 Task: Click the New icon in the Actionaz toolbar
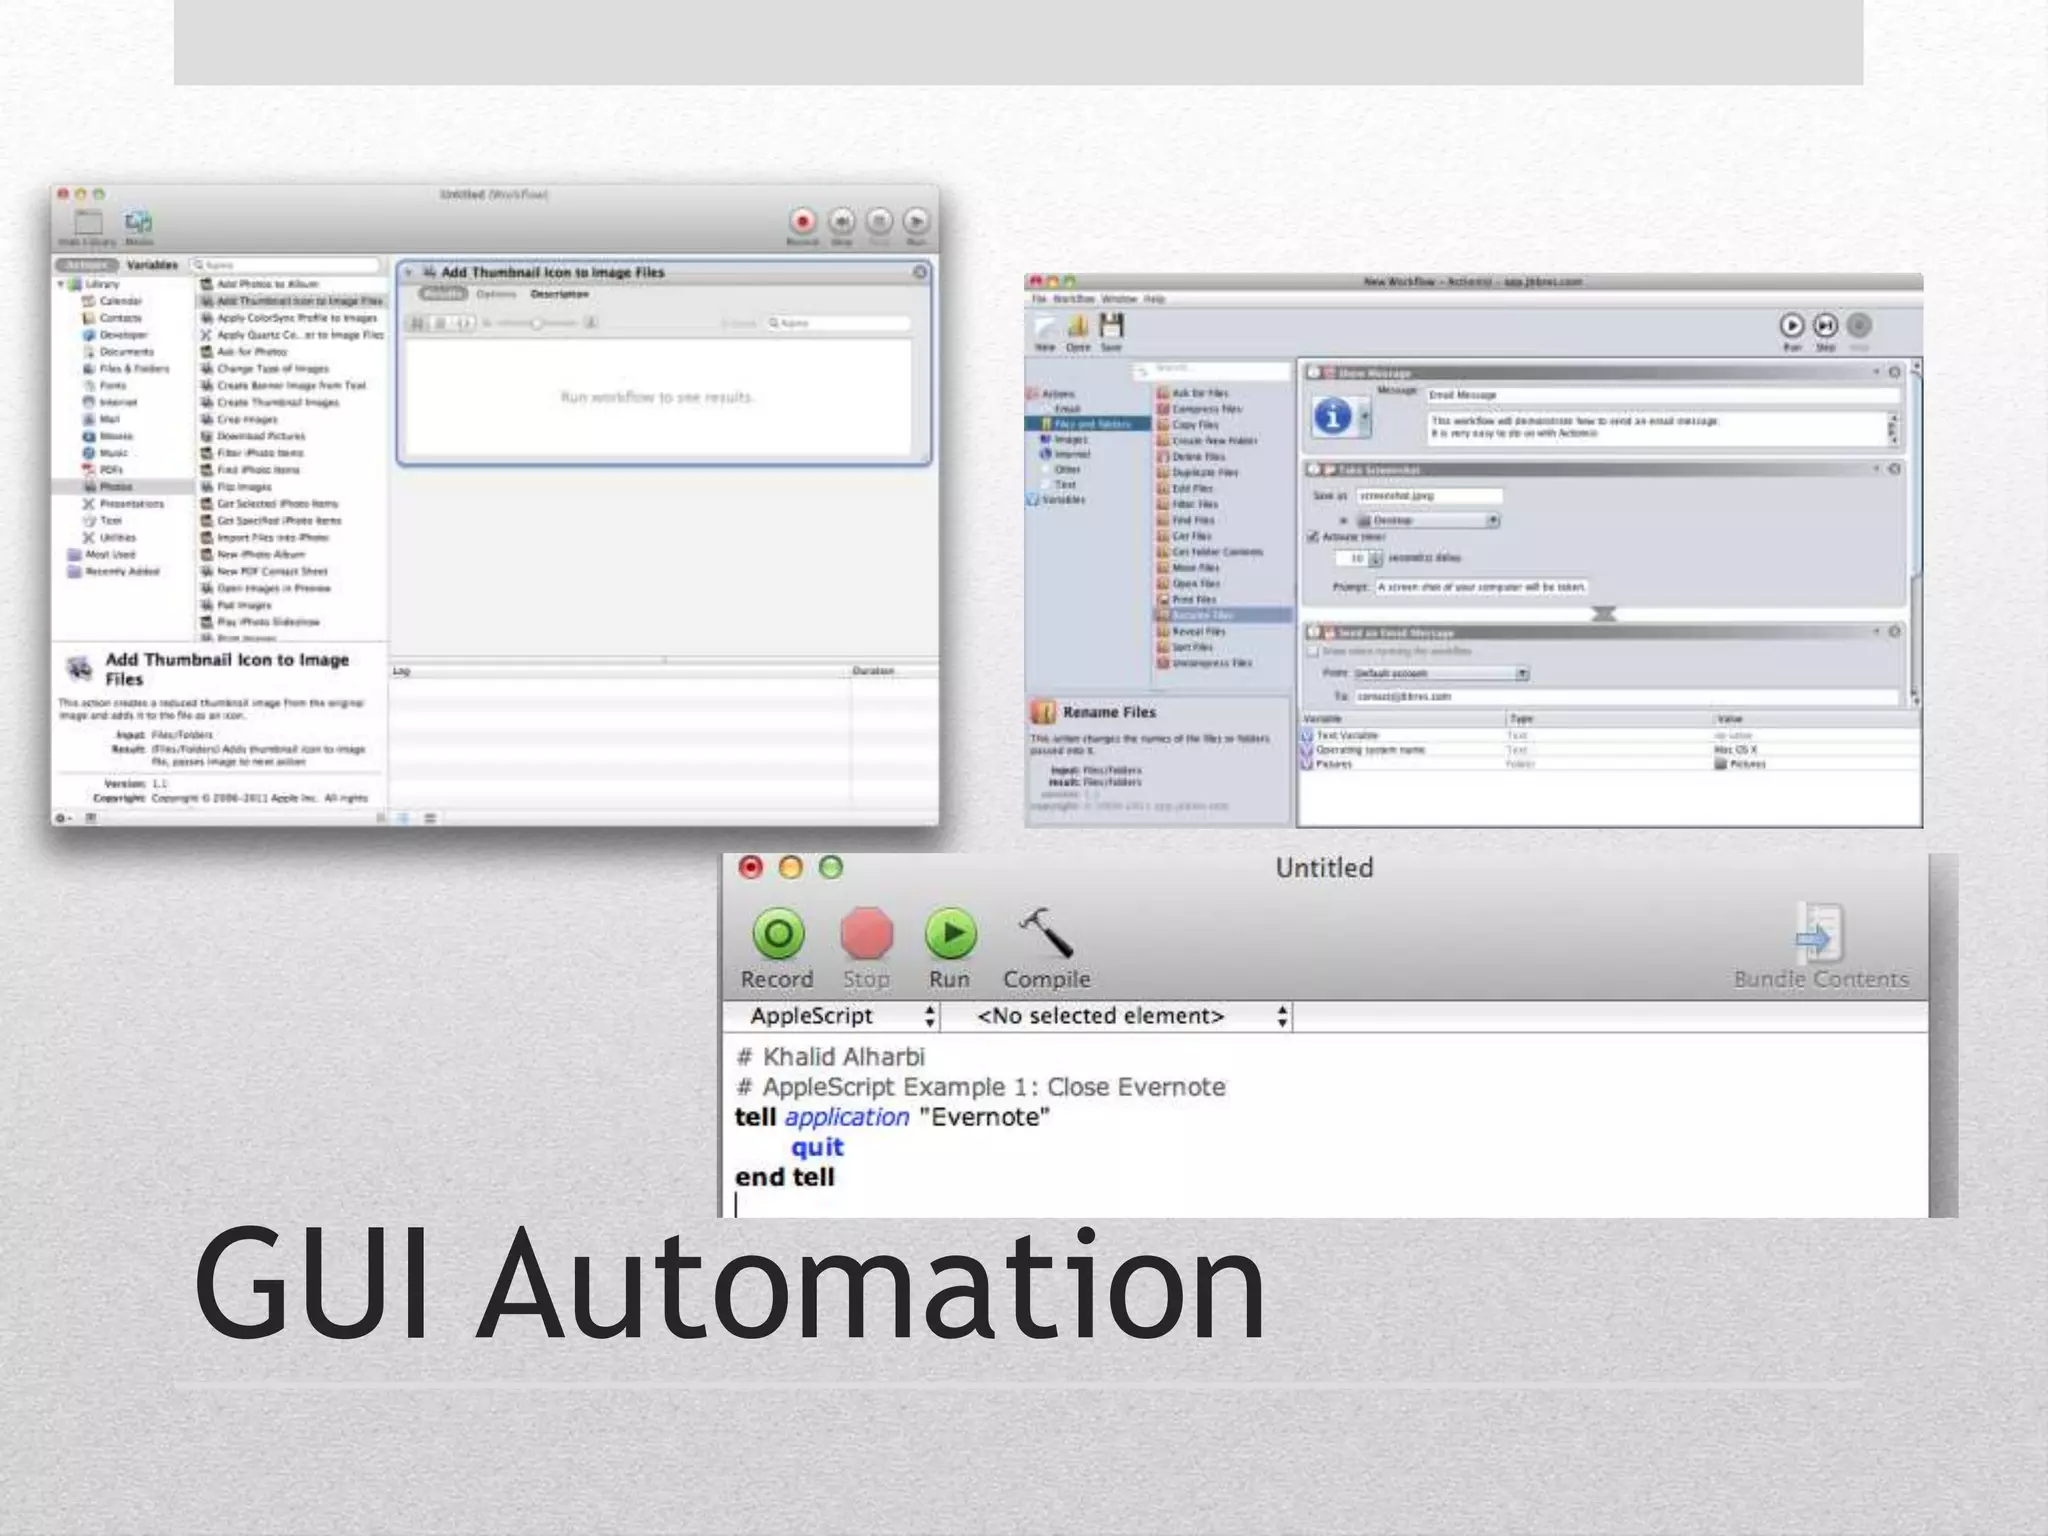coord(1045,331)
